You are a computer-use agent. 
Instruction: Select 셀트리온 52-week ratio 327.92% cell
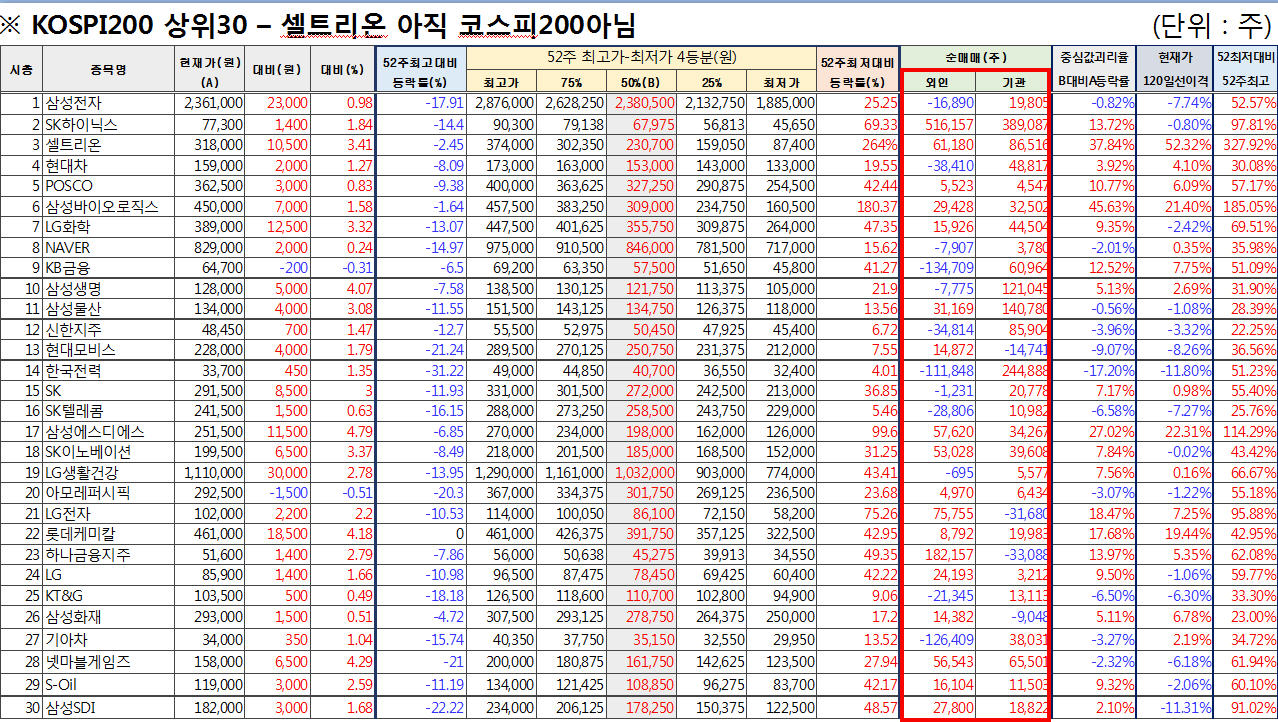point(1248,144)
